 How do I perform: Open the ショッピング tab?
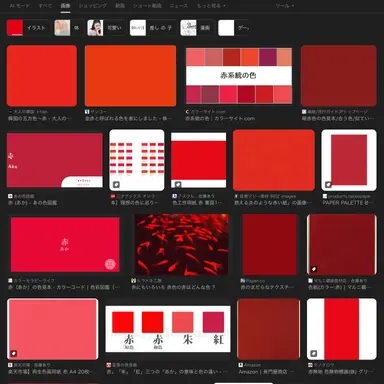pyautogui.click(x=93, y=6)
